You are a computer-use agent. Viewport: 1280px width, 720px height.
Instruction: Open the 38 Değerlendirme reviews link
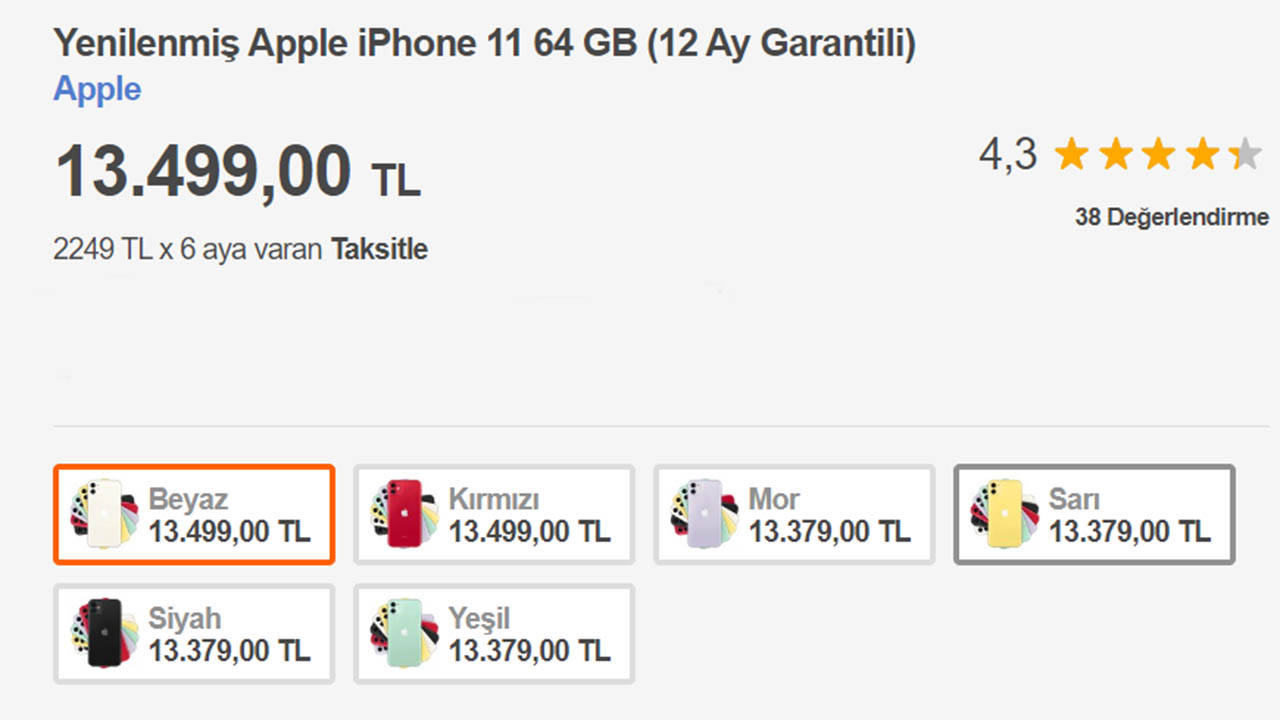1173,216
